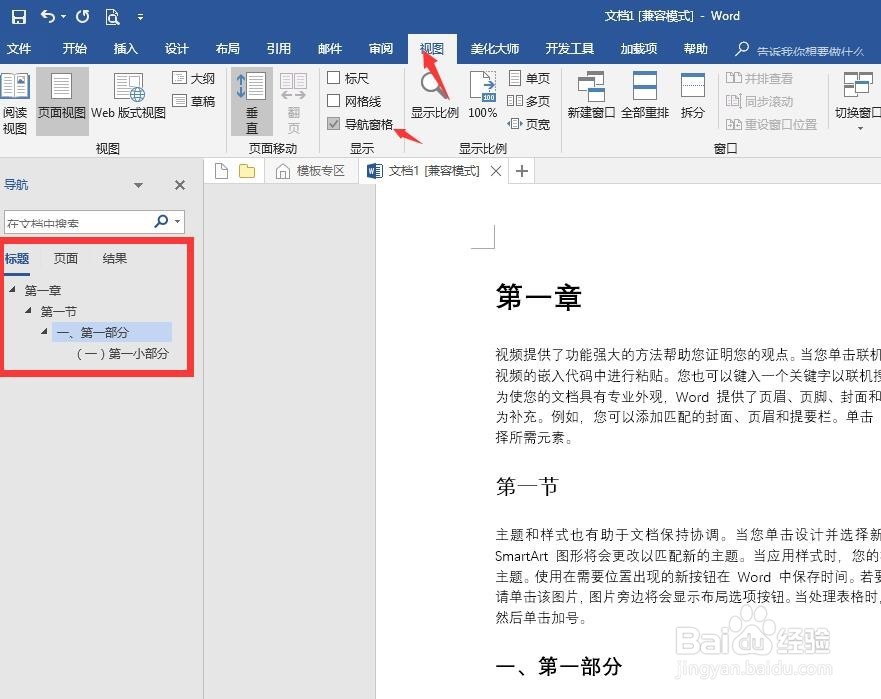
Task: Switch to the 审阅 ribbon tab
Action: tap(380, 47)
